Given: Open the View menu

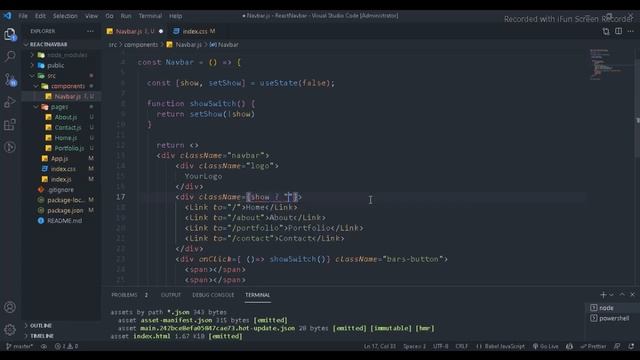Looking at the screenshot, I should click(91, 16).
